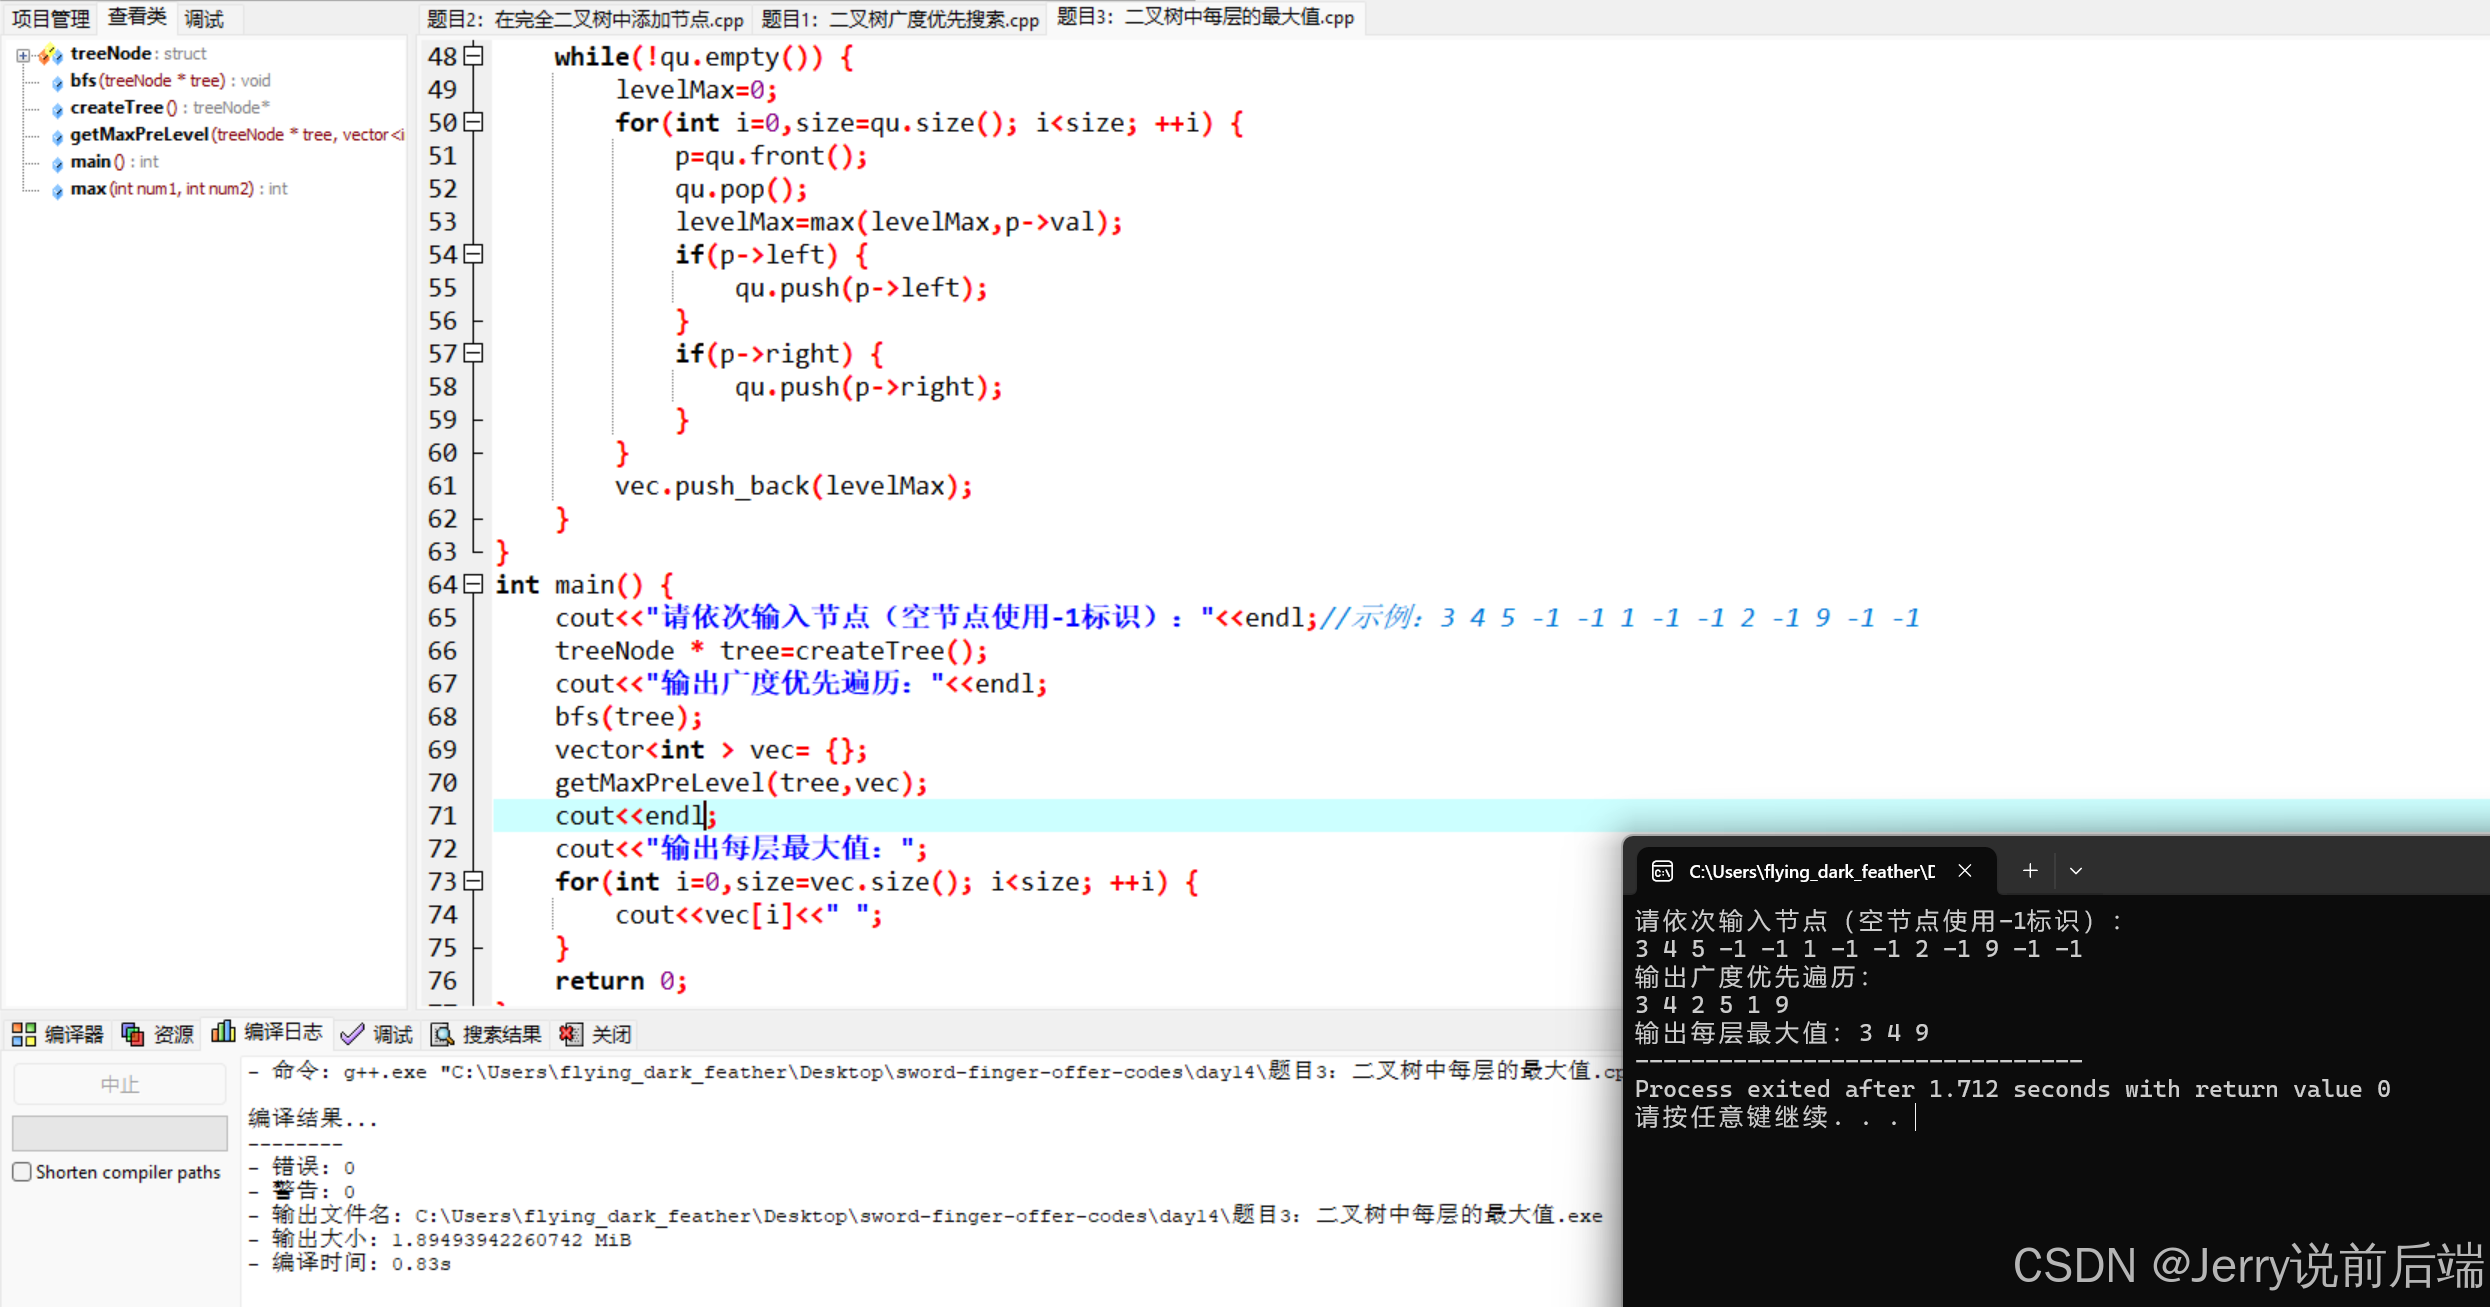Viewport: 2490px width, 1307px height.
Task: Open 搜索结果 search results icon
Action: [442, 1034]
